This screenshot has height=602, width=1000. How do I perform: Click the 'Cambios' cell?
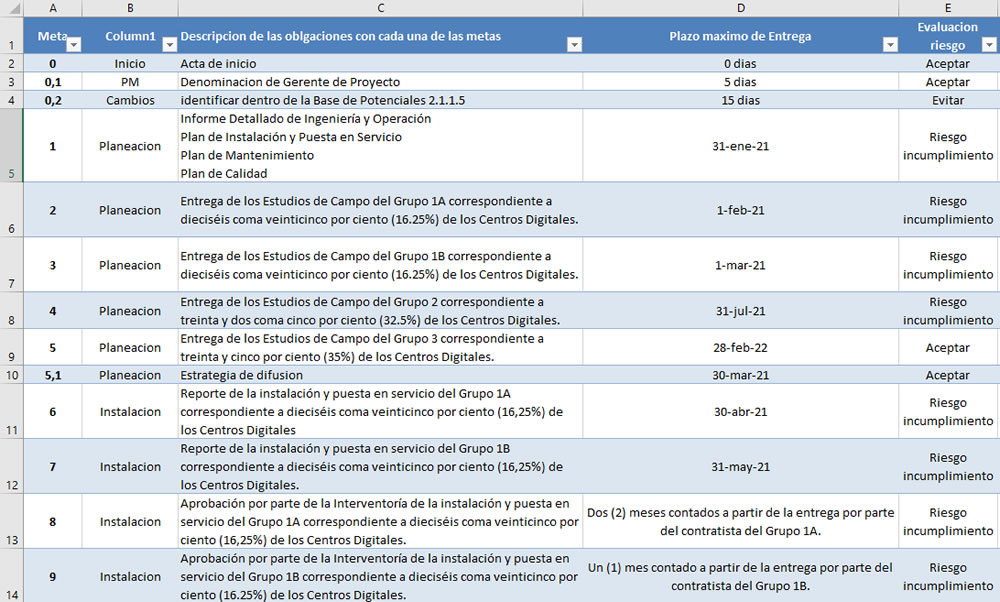pyautogui.click(x=130, y=100)
